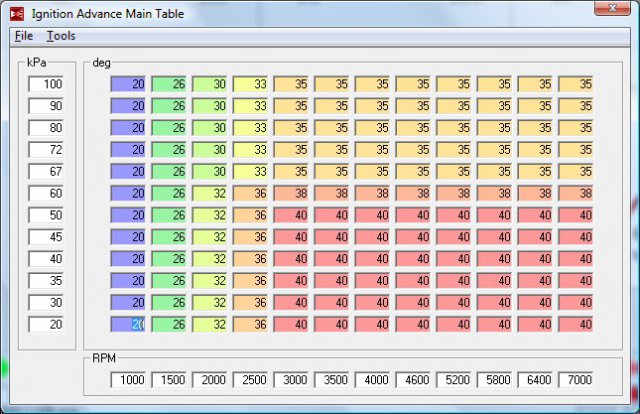Click the 20 kPa load bin field

[x=46, y=324]
